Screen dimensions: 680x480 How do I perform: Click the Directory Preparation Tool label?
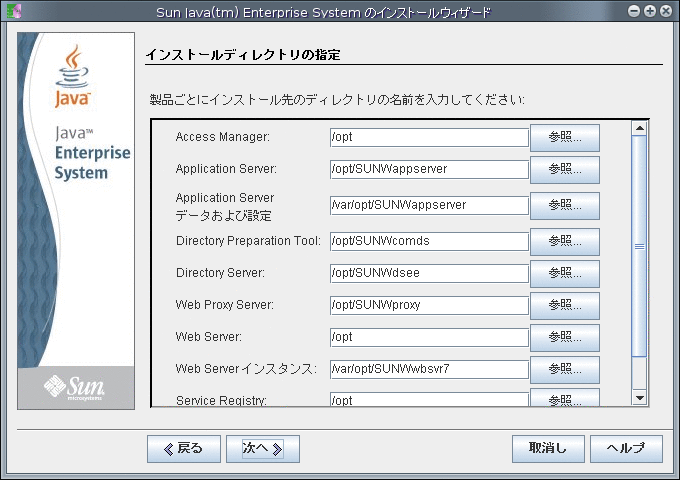coord(248,241)
